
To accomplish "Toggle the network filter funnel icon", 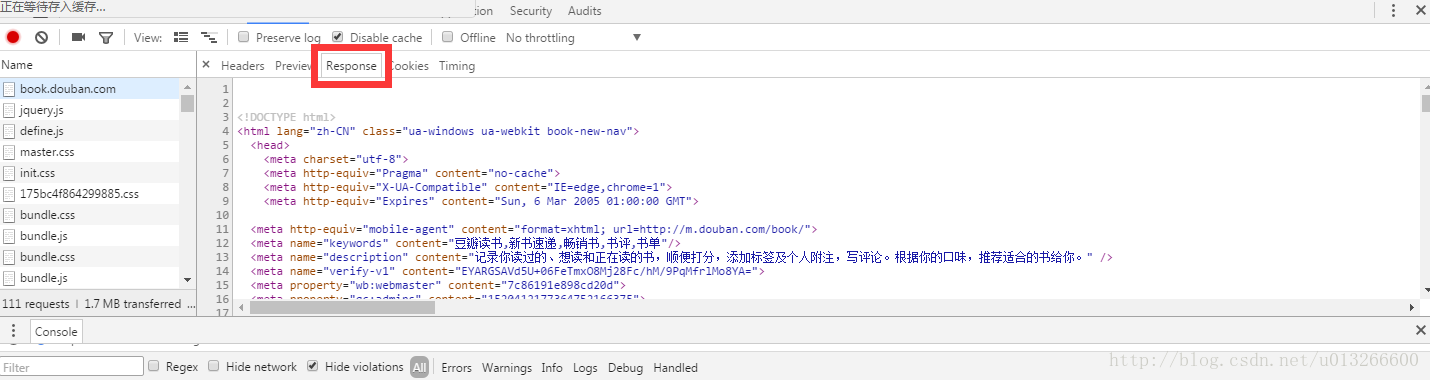I will click(x=105, y=38).
